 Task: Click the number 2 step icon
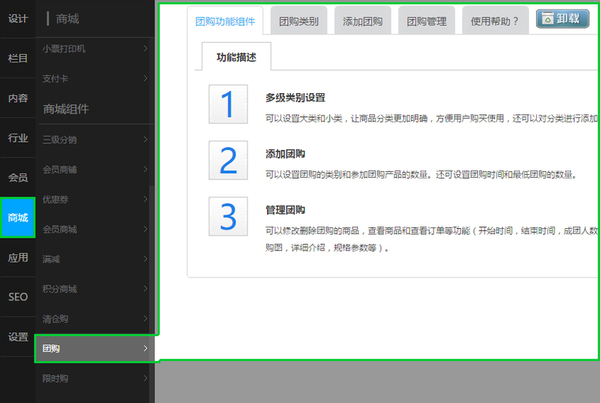[228, 160]
